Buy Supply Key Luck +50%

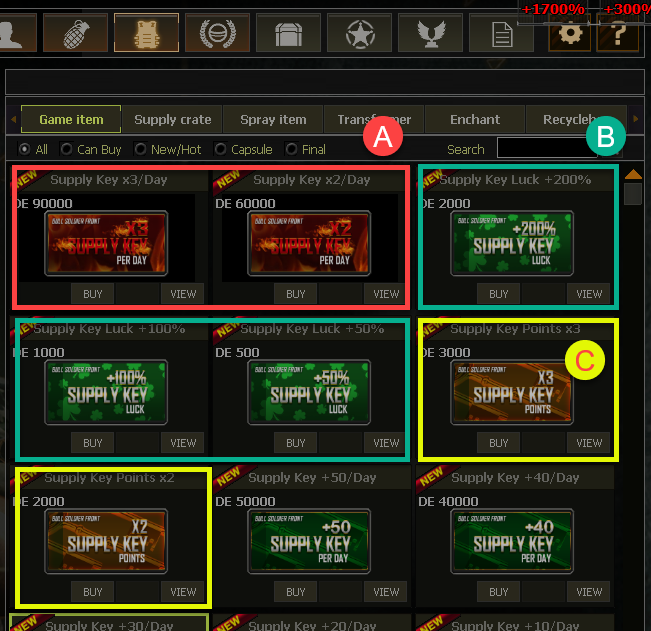click(x=296, y=443)
